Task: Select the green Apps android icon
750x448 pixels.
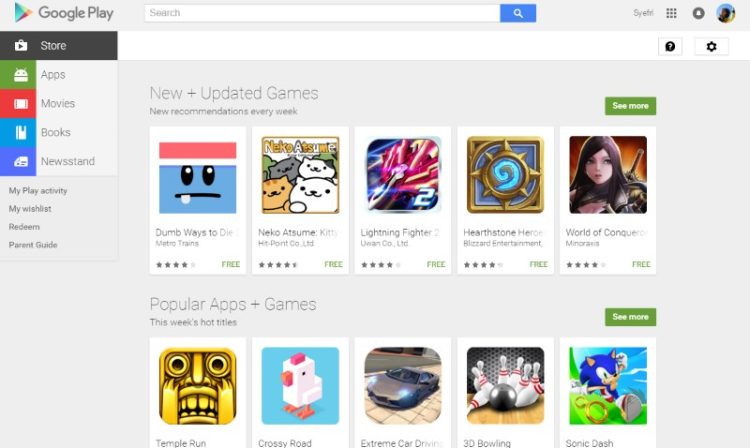Action: click(18, 75)
